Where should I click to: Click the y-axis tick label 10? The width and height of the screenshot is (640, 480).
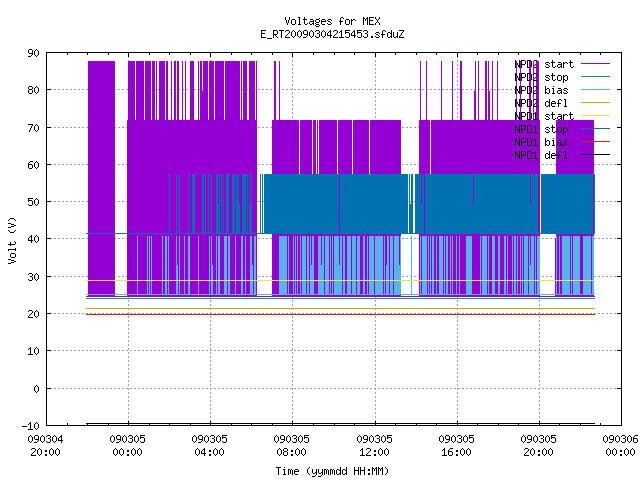click(34, 351)
